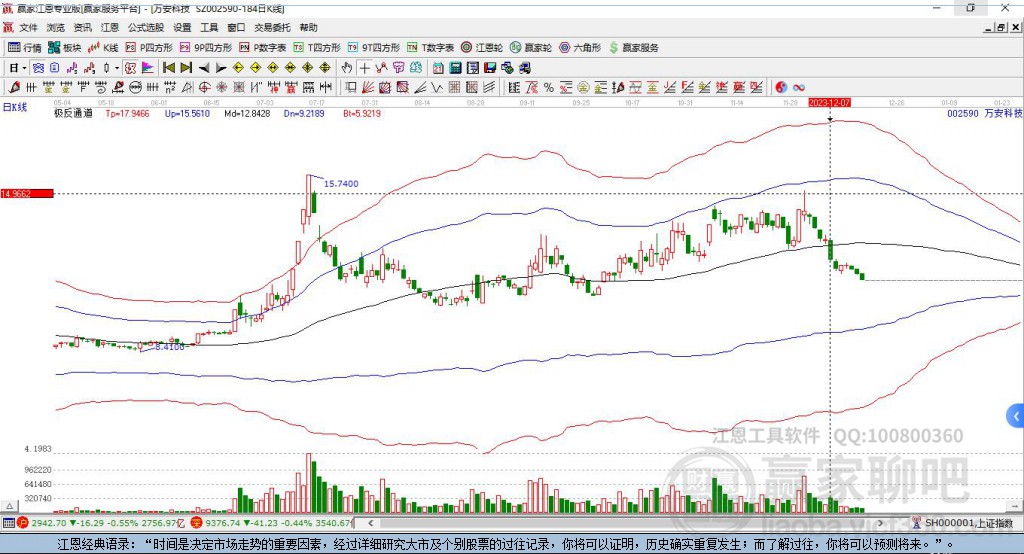Select the crosshair cursor tool
This screenshot has height=554, width=1024.
[x=364, y=68]
